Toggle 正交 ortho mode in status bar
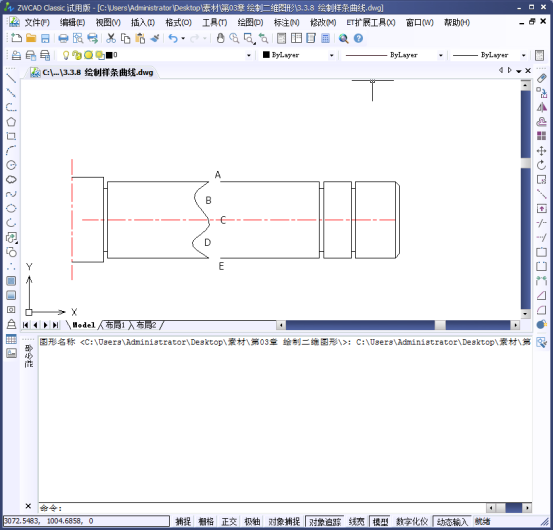This screenshot has height=531, width=554. pos(229,521)
